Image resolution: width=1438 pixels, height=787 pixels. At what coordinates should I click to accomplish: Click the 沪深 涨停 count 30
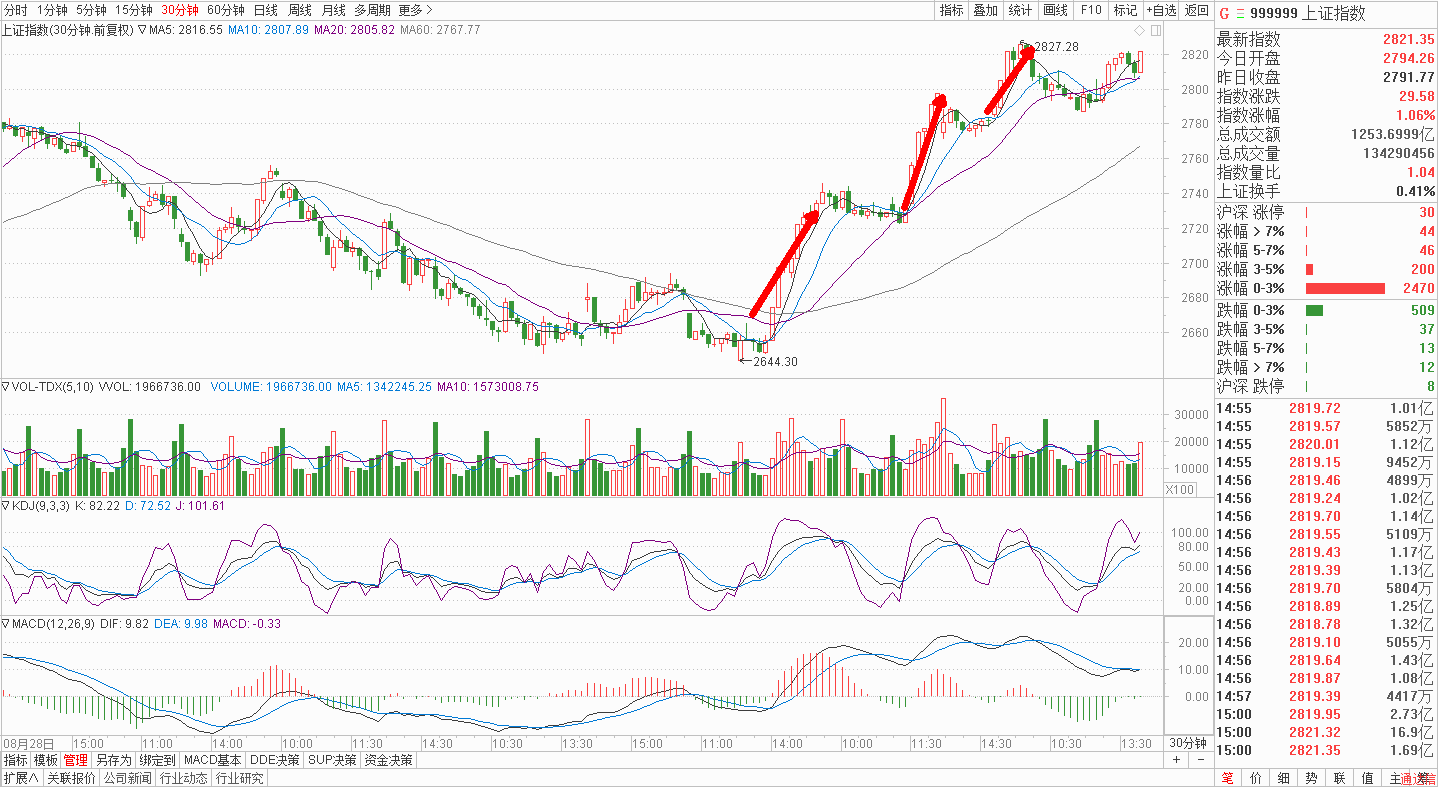1426,212
